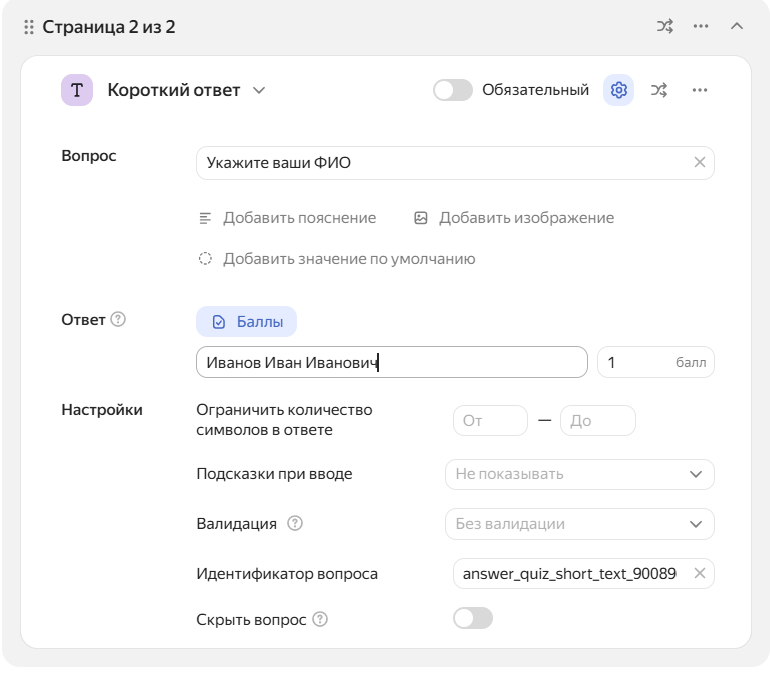Click the От minimum characters field

point(491,420)
